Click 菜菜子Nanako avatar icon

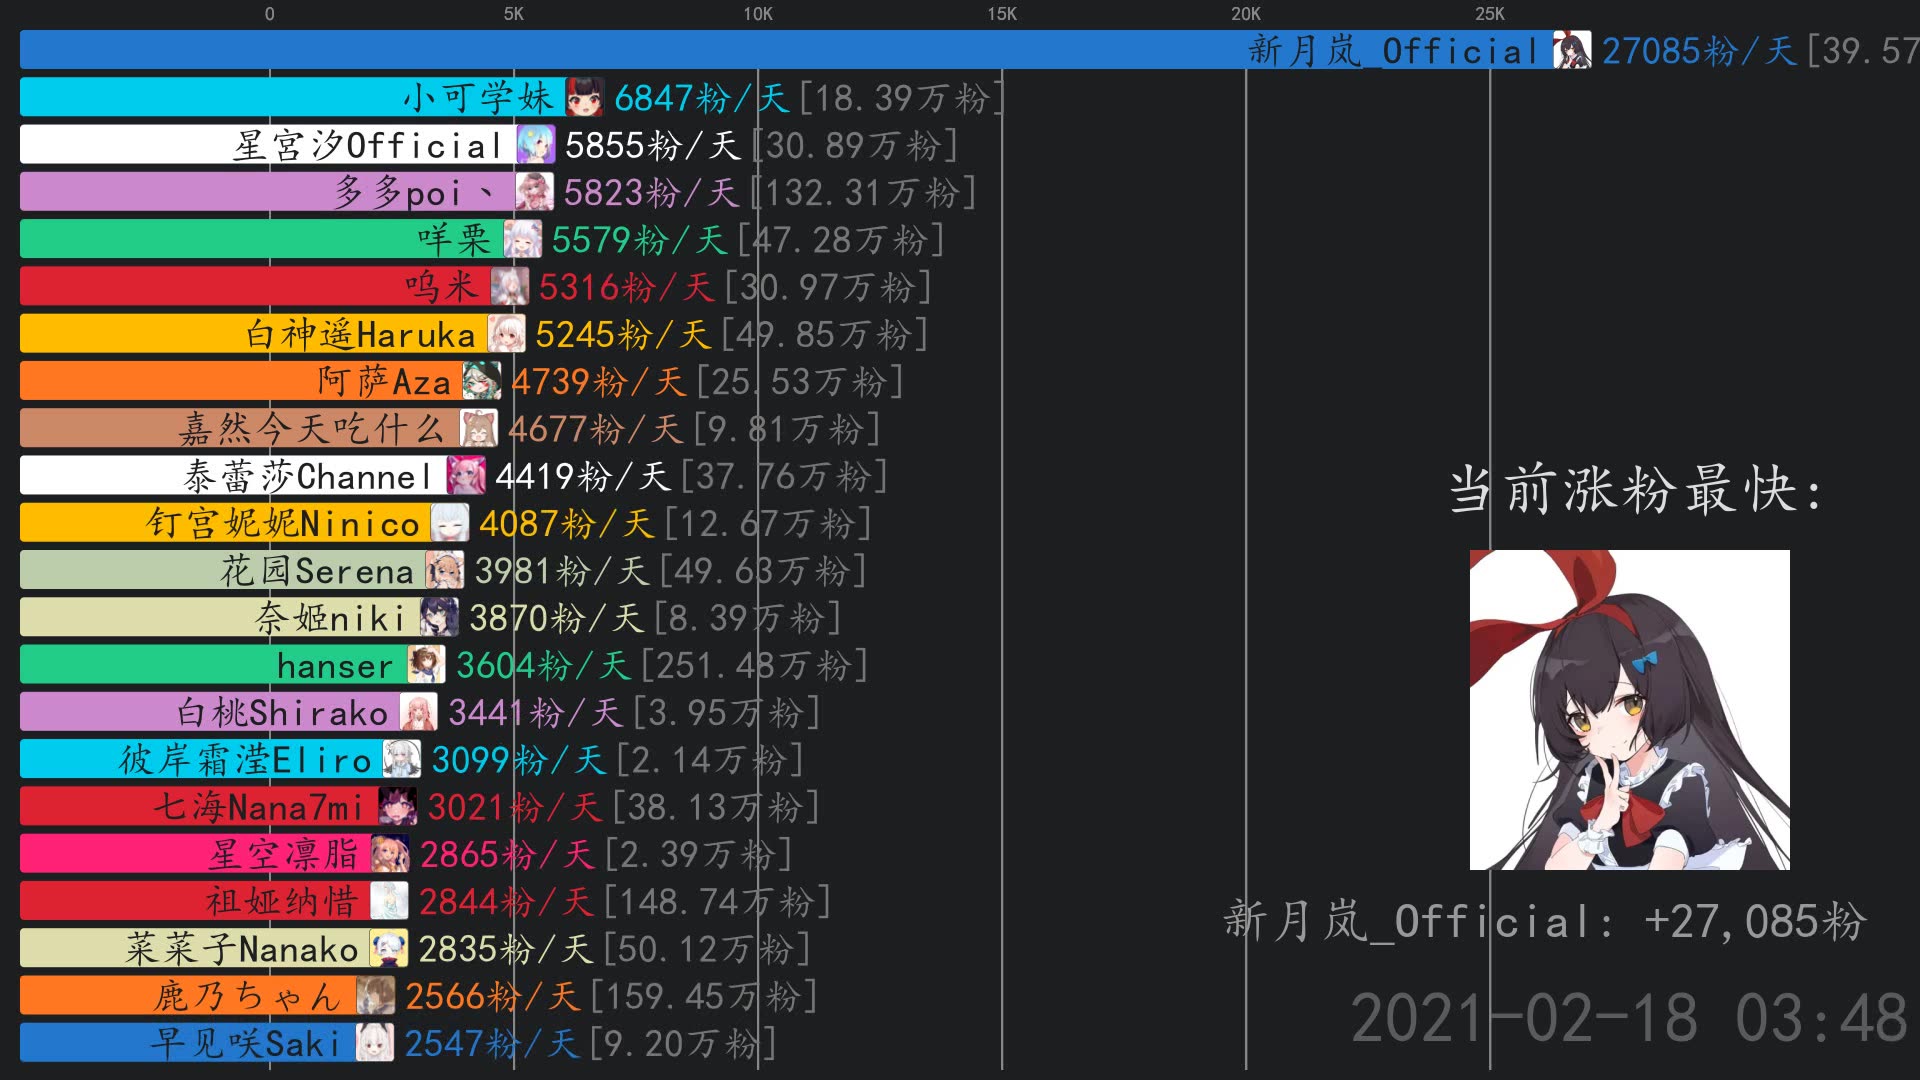(x=389, y=948)
